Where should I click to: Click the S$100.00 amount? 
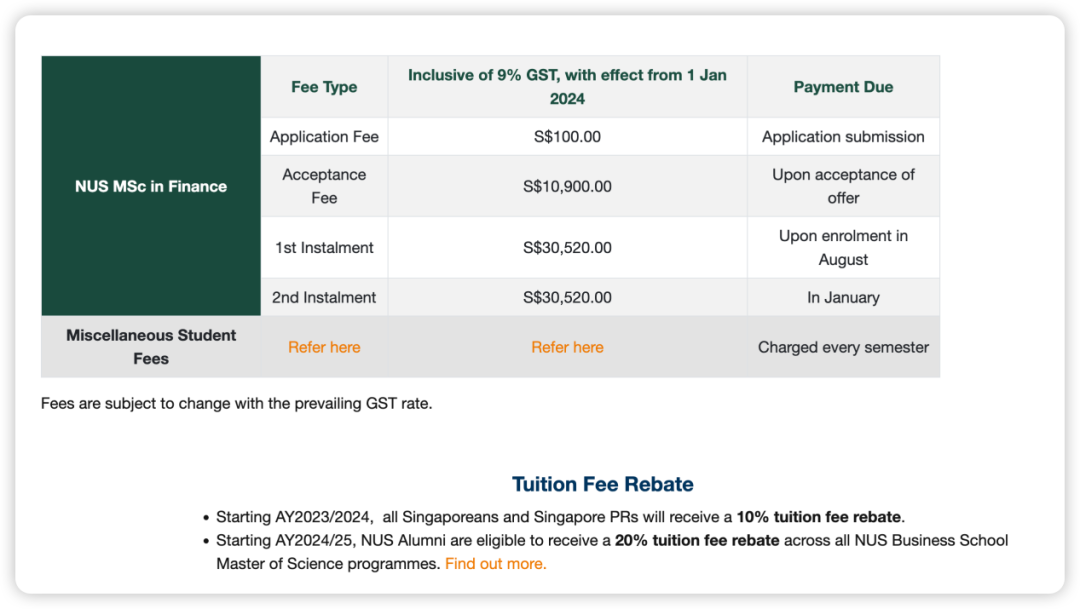click(x=567, y=136)
